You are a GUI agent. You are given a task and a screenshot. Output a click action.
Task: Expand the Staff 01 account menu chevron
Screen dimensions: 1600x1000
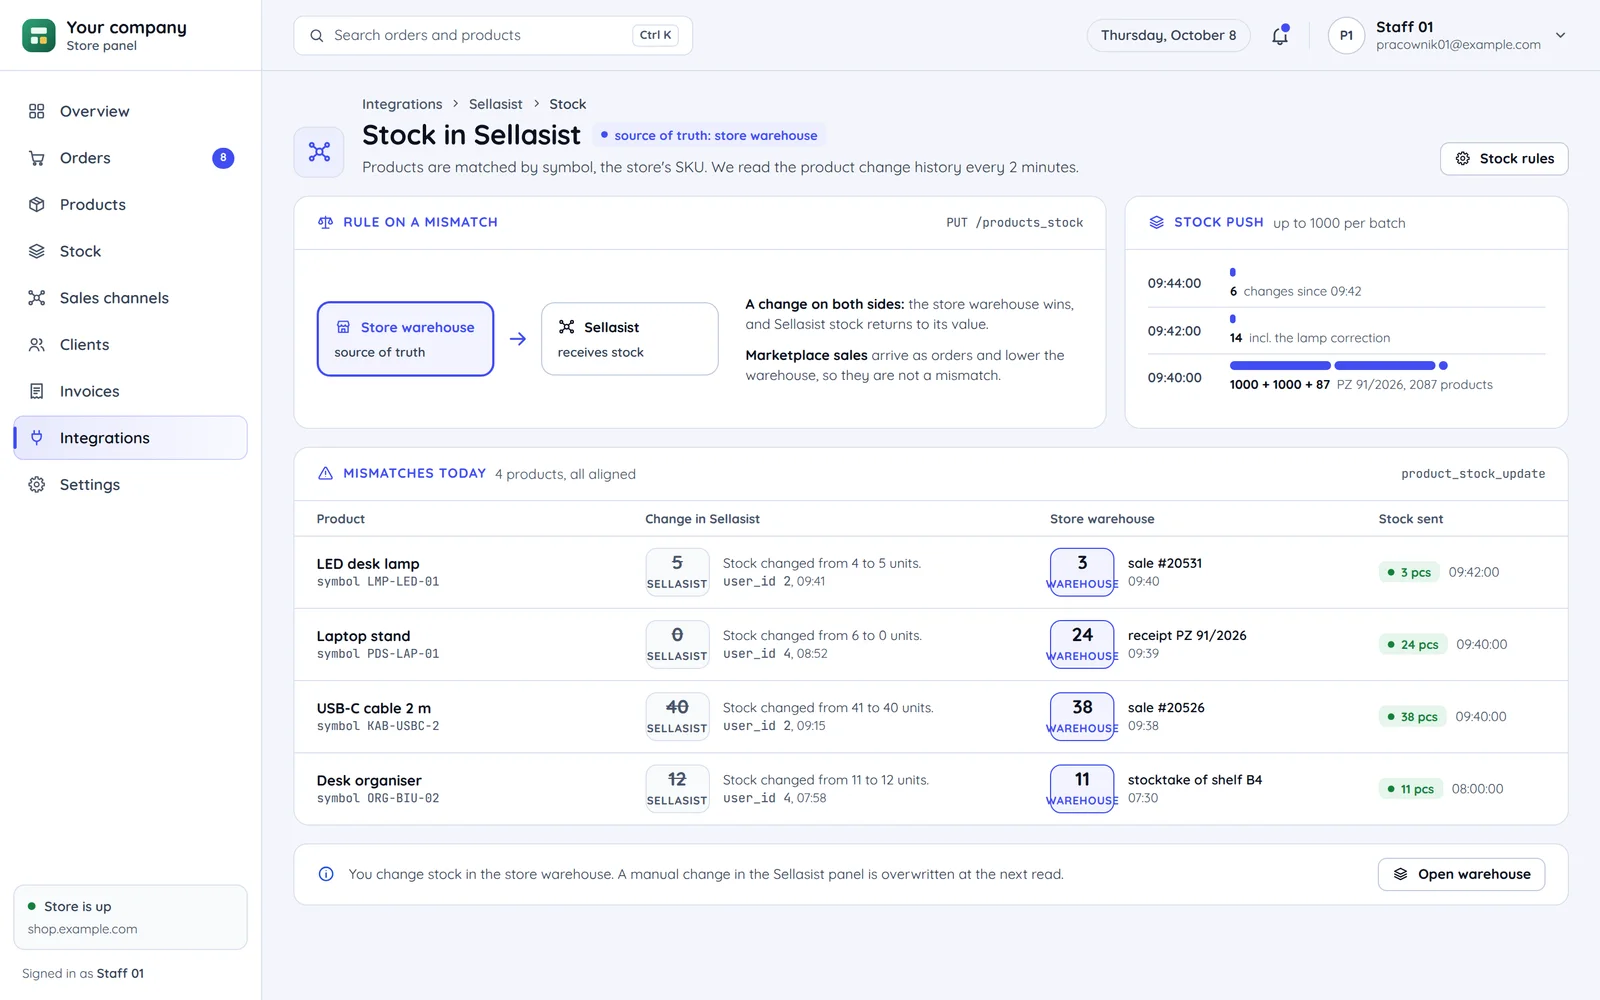click(1560, 35)
